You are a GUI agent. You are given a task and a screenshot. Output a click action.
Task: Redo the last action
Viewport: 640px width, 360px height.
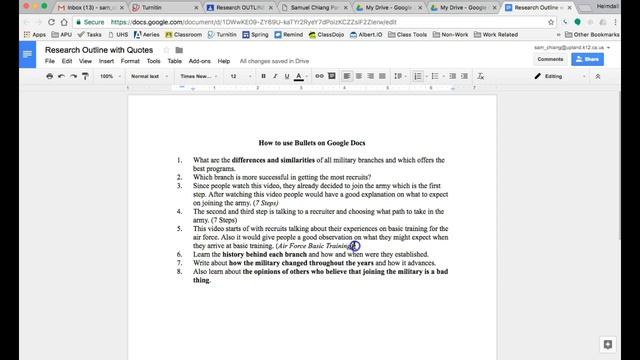(x=73, y=76)
